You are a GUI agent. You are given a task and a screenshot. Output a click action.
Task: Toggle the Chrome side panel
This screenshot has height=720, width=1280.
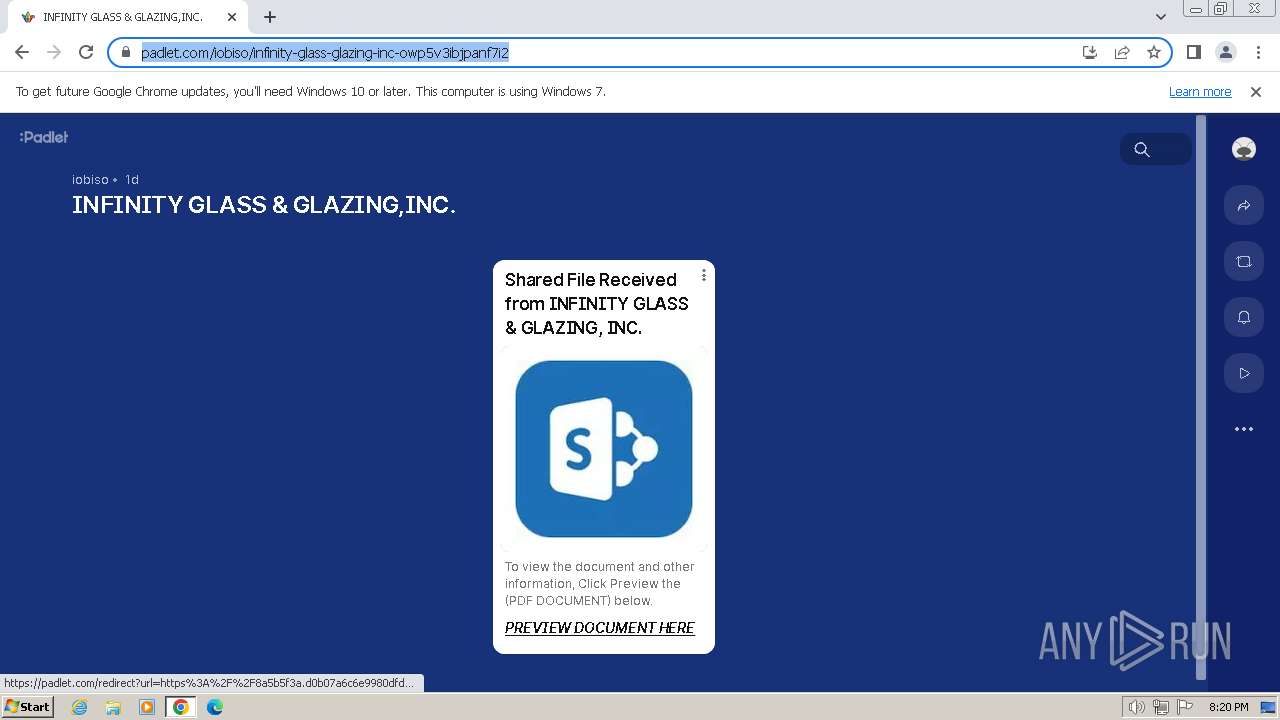1193,52
